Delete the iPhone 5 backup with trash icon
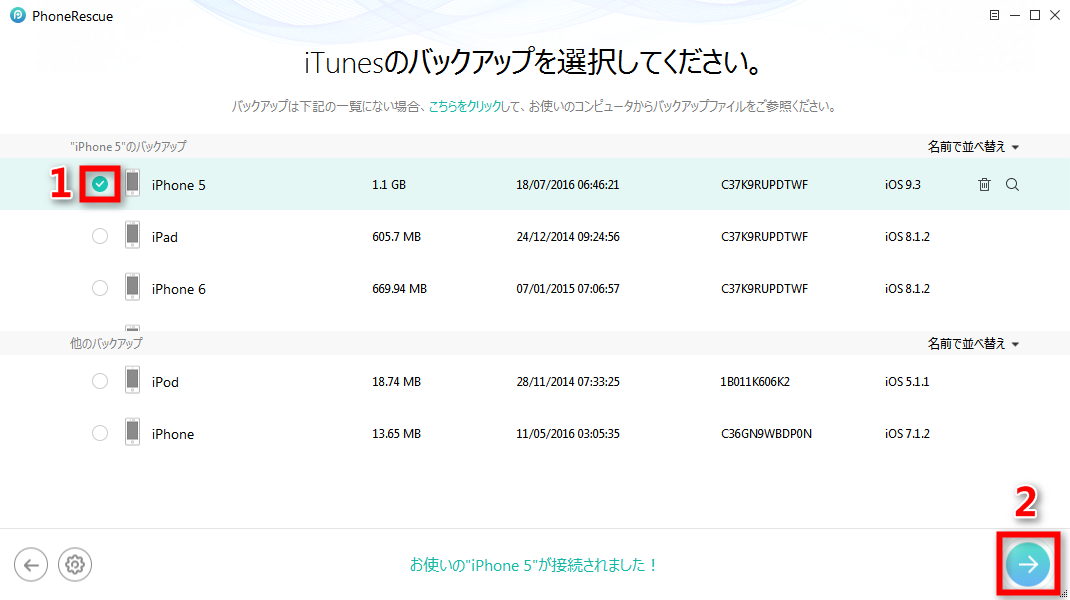 tap(984, 184)
